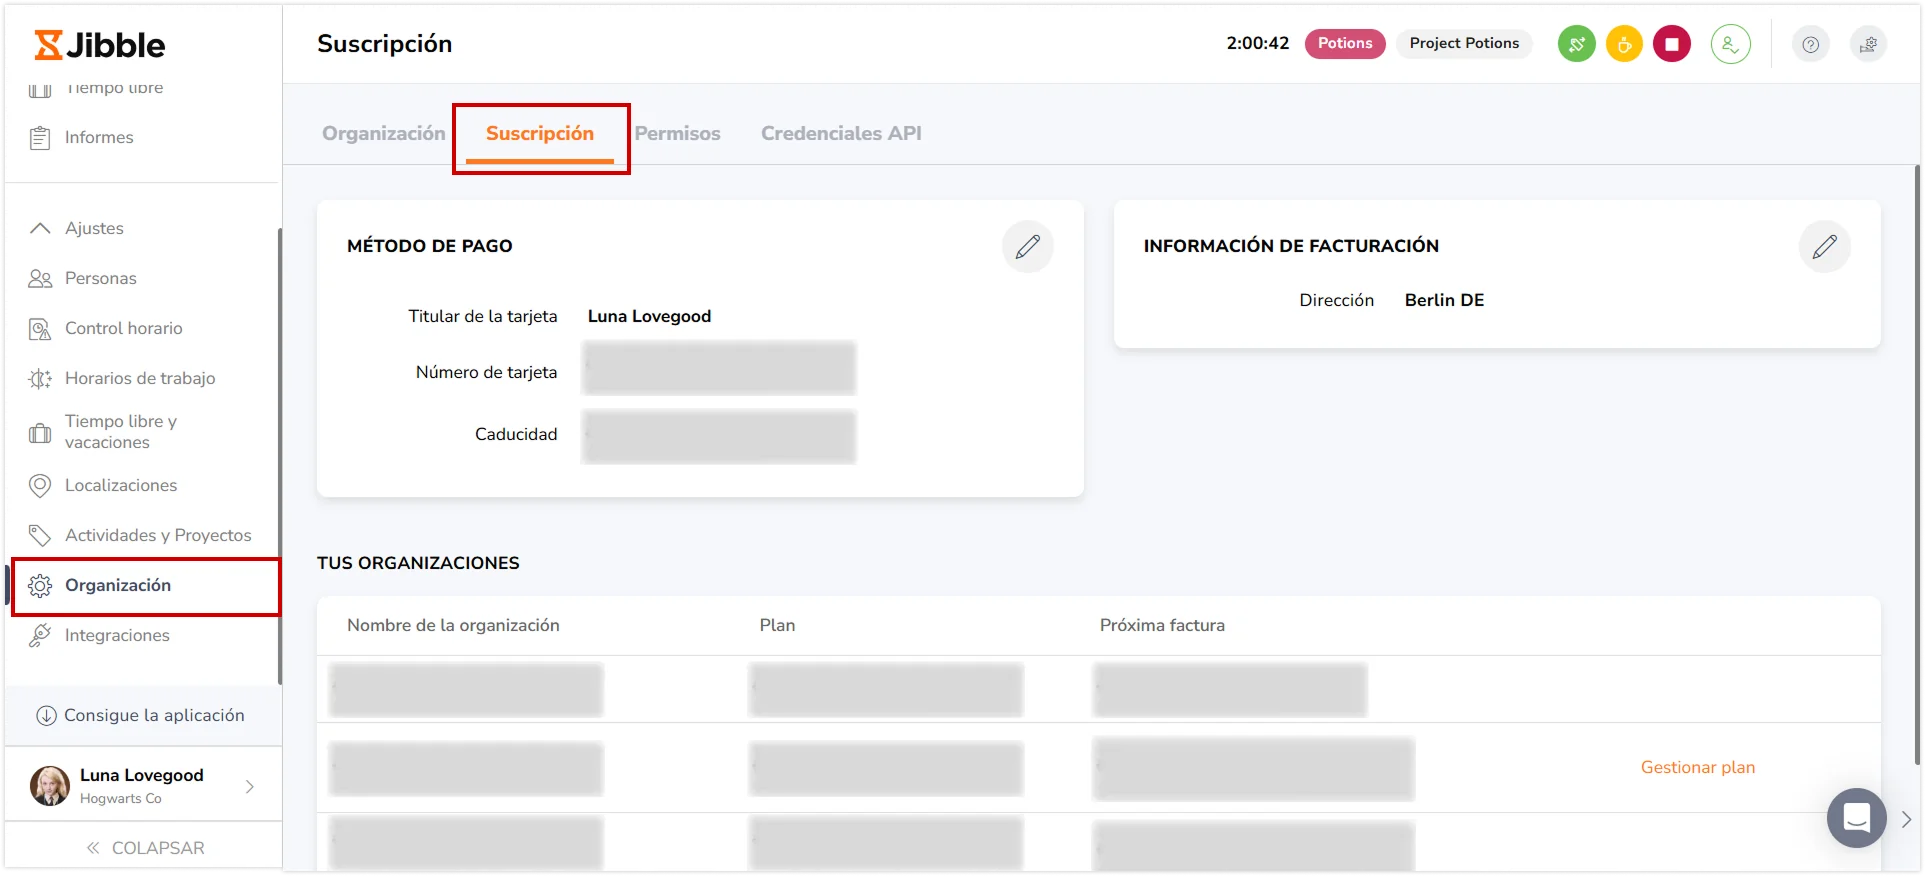
Task: Click the running timer 2:00:42
Action: pyautogui.click(x=1258, y=43)
